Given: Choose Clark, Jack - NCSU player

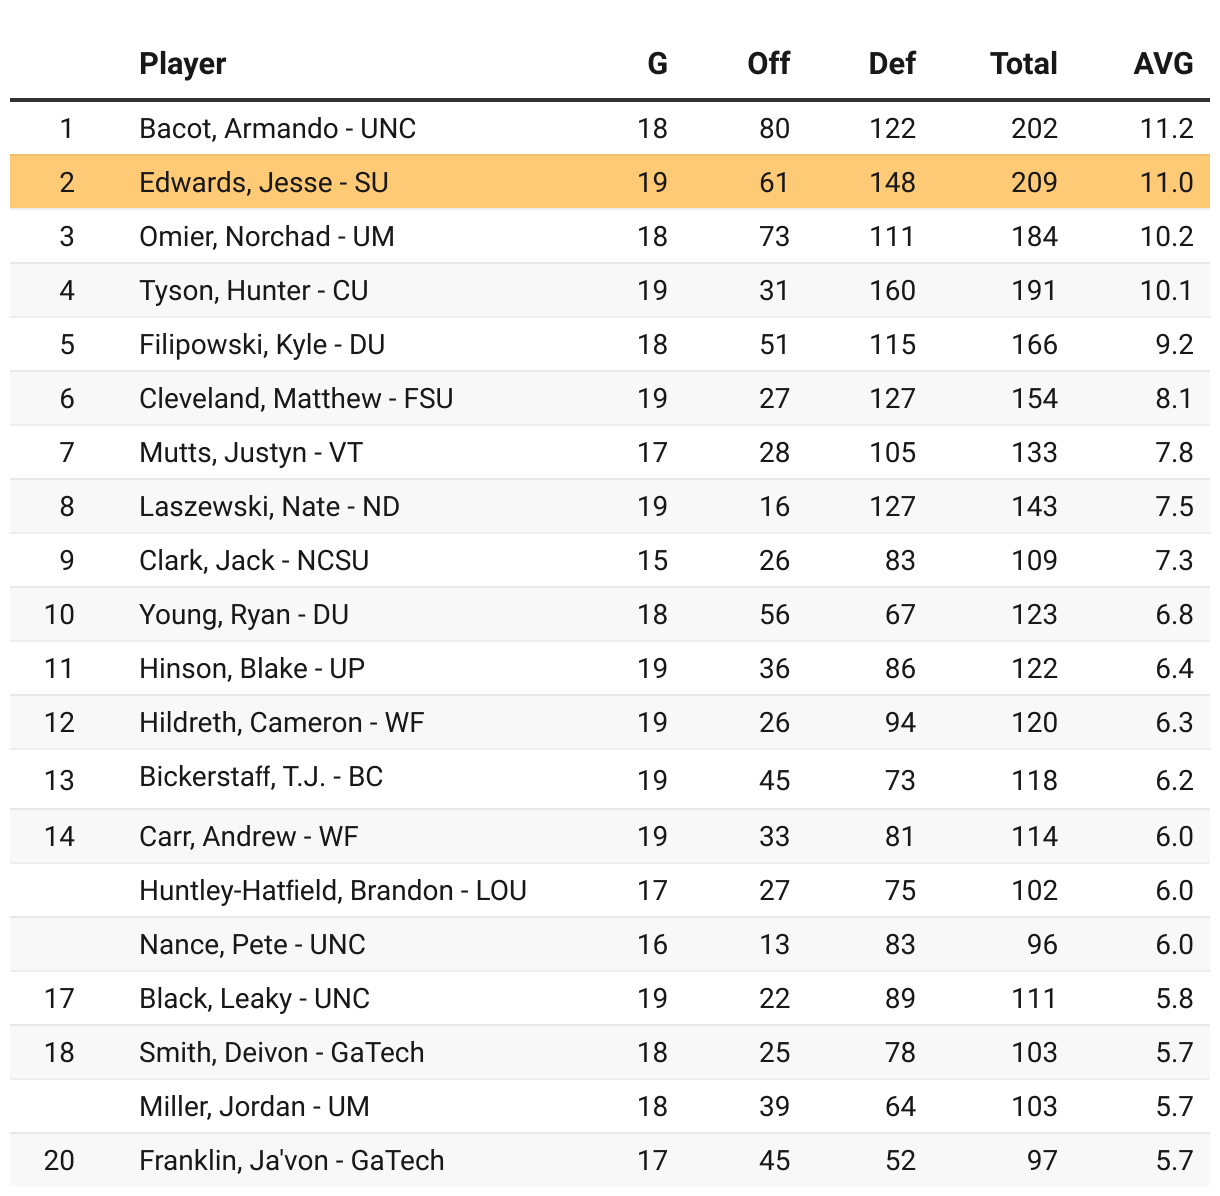Looking at the screenshot, I should 254,560.
